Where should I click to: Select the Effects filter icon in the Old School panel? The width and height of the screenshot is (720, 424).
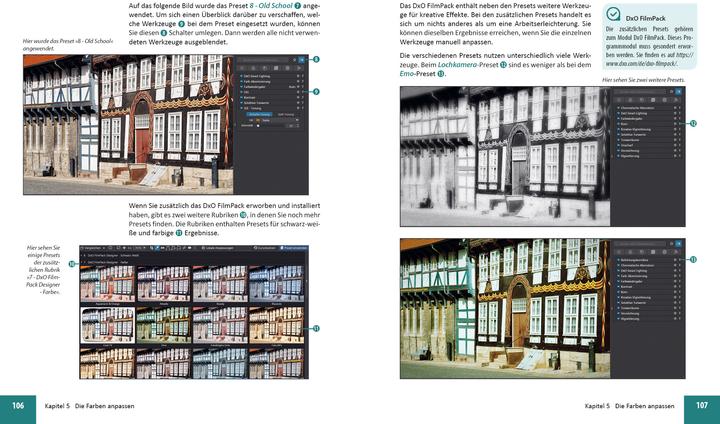tap(299, 68)
